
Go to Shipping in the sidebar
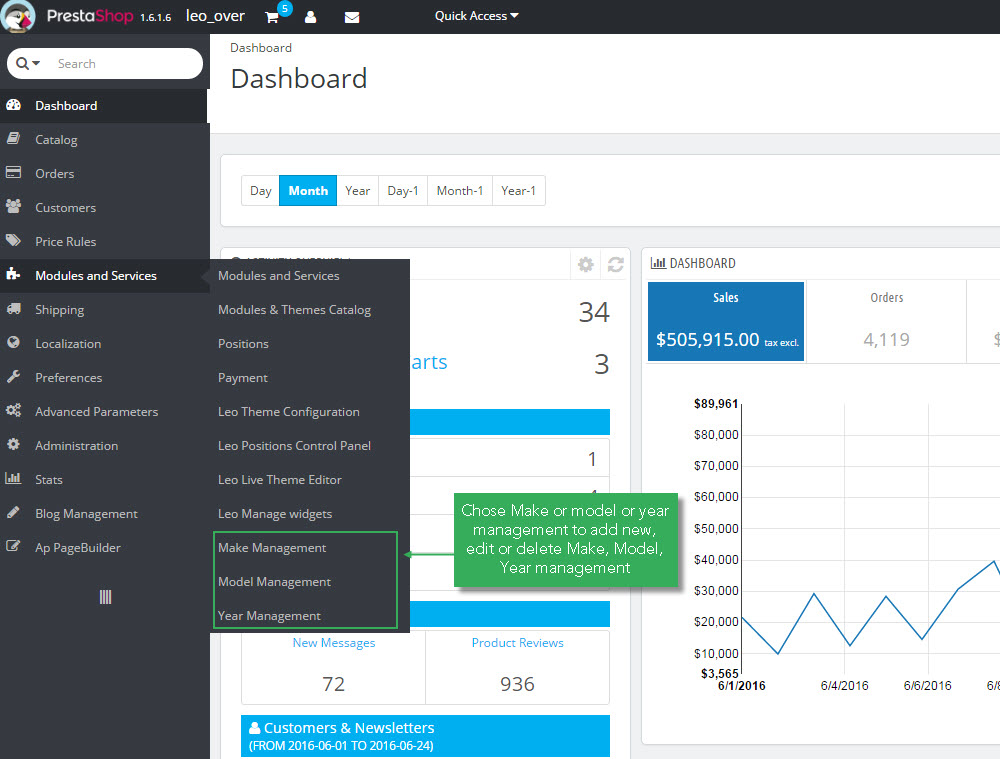pos(59,310)
